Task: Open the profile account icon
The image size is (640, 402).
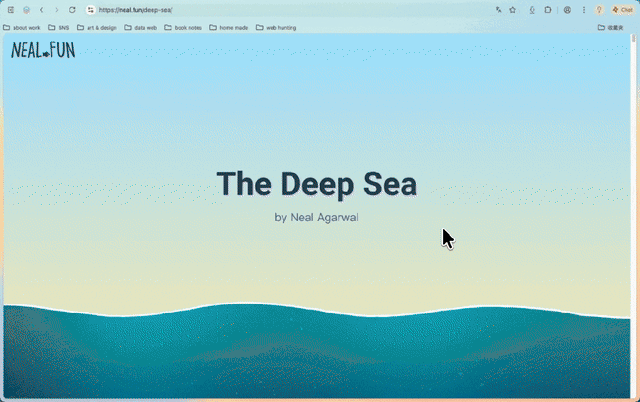Action: [x=567, y=10]
